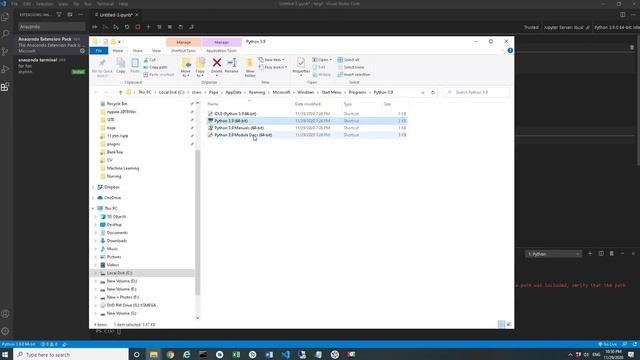The height and width of the screenshot is (360, 640).
Task: Click File Explorer icon in Windows taskbar
Action: pos(153,354)
